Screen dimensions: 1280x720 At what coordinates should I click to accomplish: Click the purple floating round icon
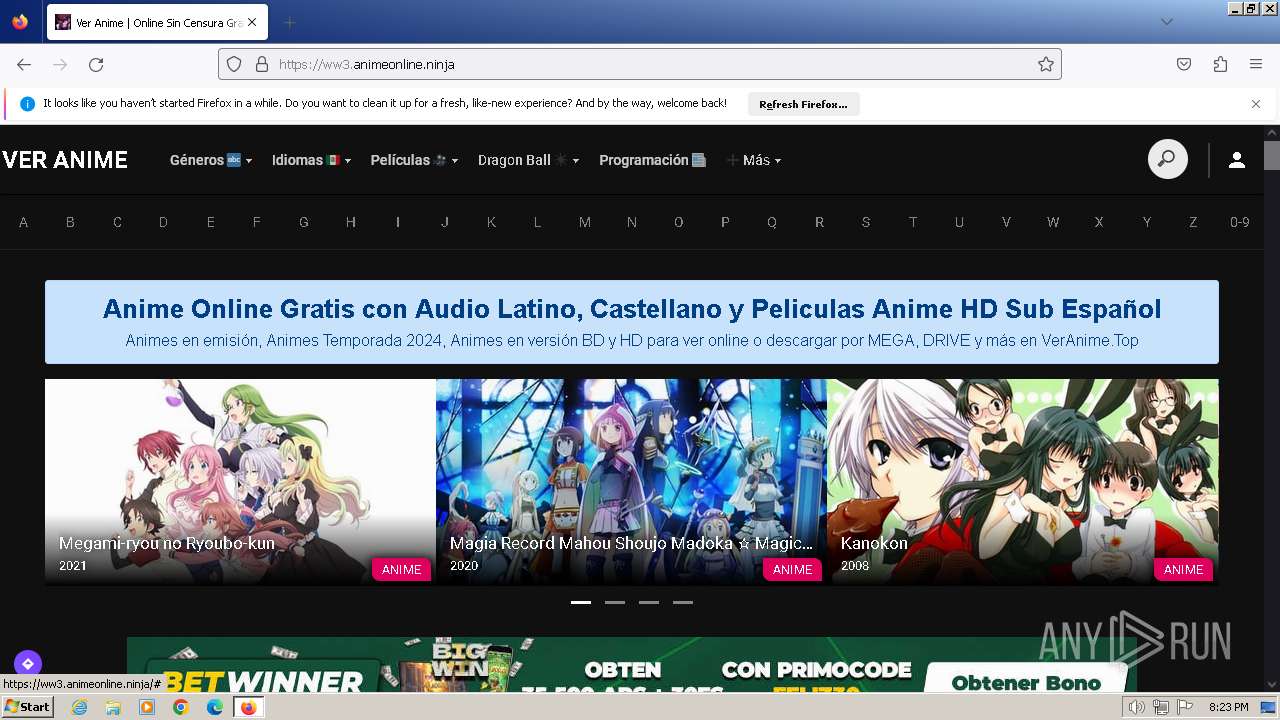[x=28, y=663]
